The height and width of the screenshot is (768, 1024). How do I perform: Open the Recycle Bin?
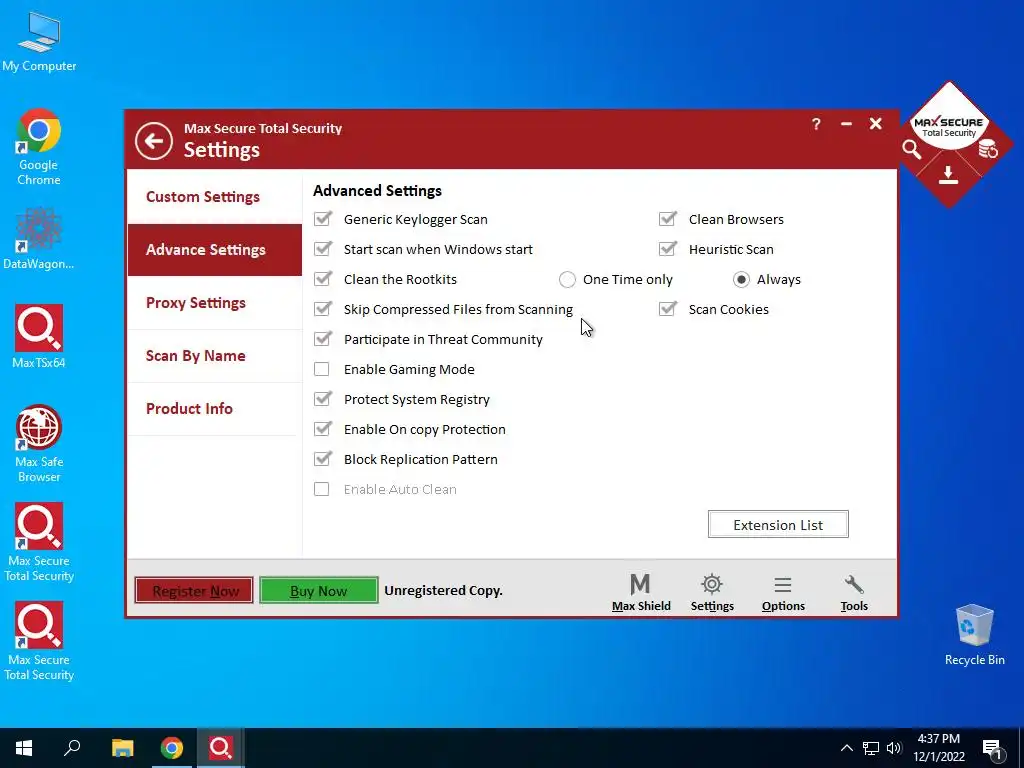[974, 635]
